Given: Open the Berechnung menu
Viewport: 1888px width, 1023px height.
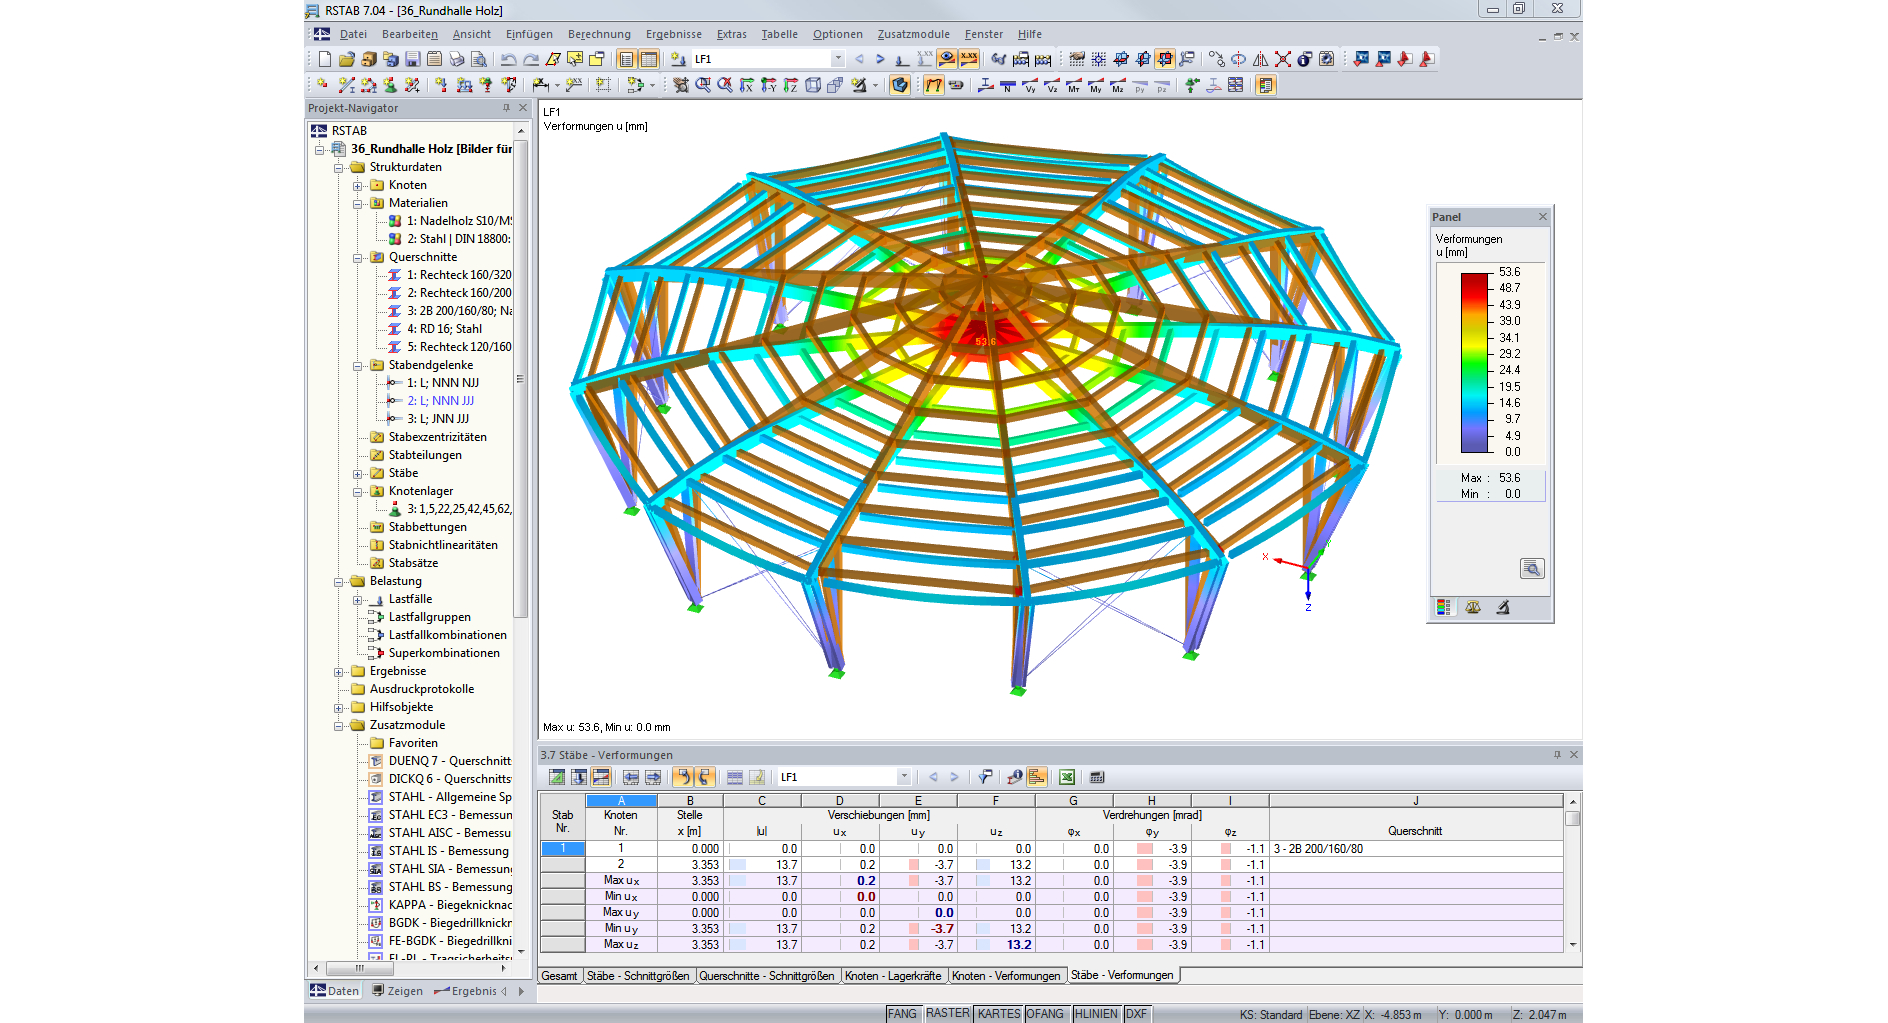Looking at the screenshot, I should (x=599, y=34).
